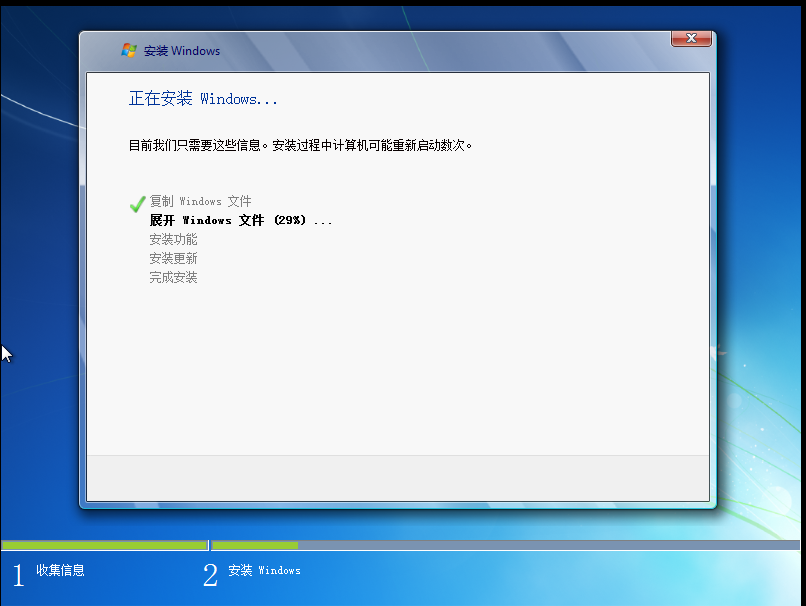Screen dimensions: 806x606
Task: Click the stage number 2
Action: tap(210, 575)
